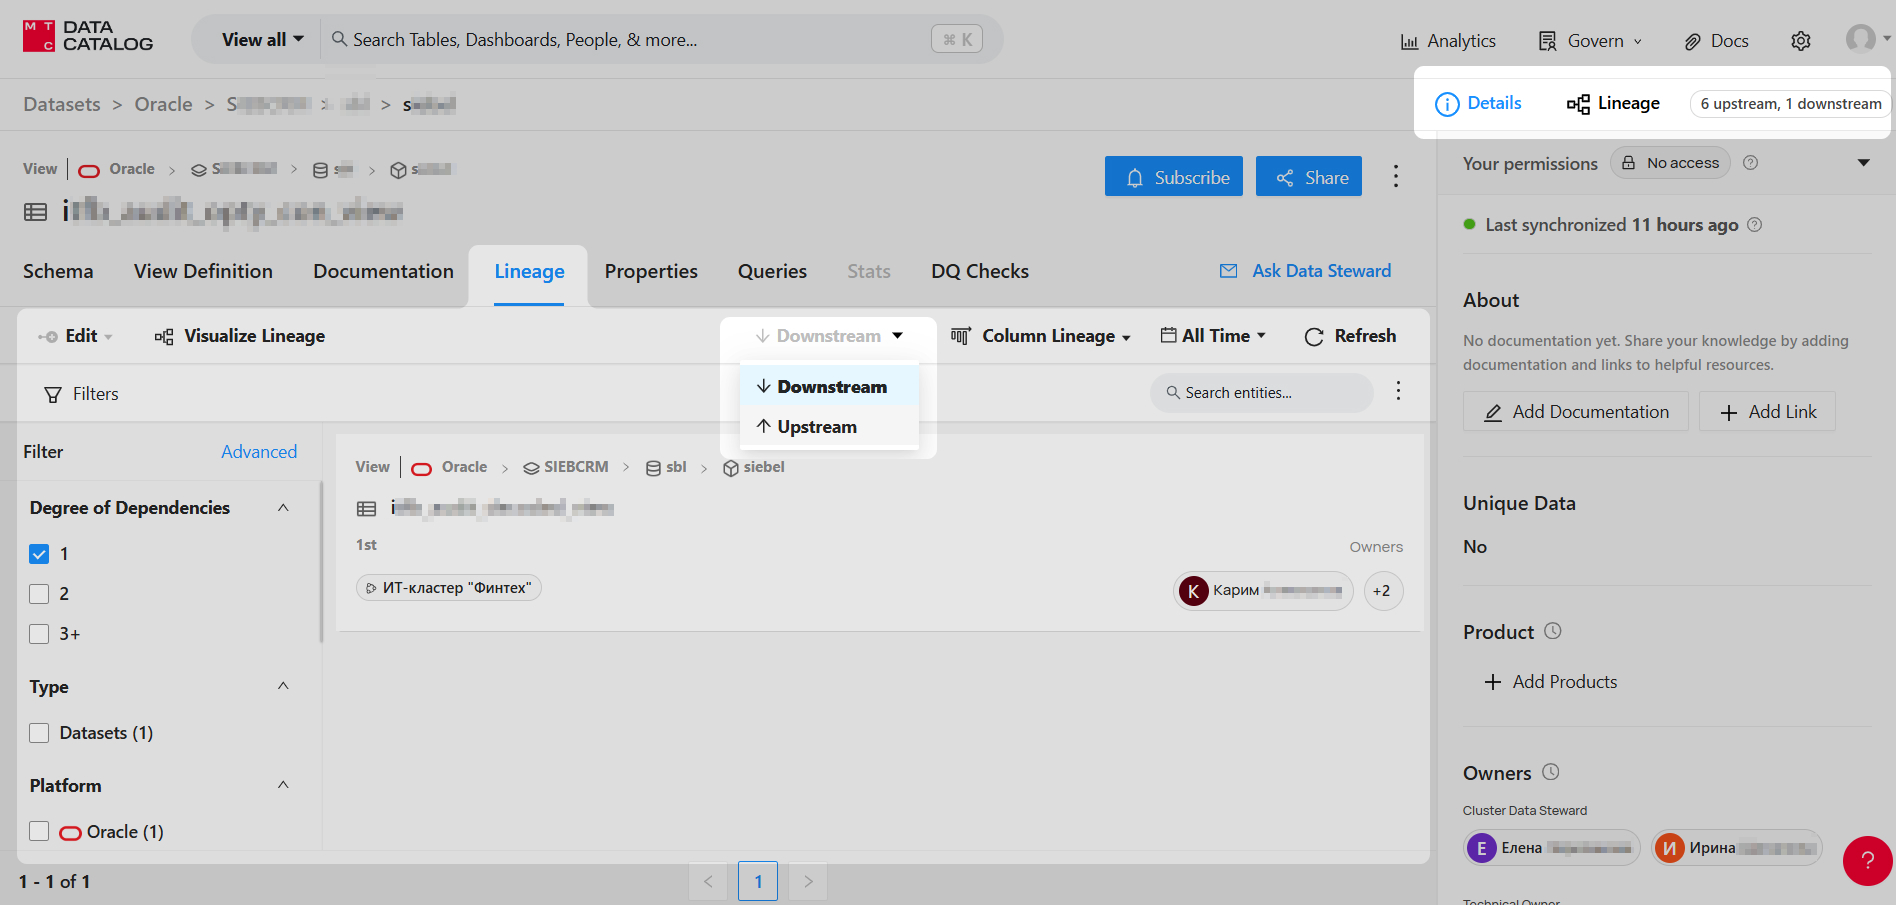Open the settings gear icon
1896x905 pixels.
coord(1800,41)
